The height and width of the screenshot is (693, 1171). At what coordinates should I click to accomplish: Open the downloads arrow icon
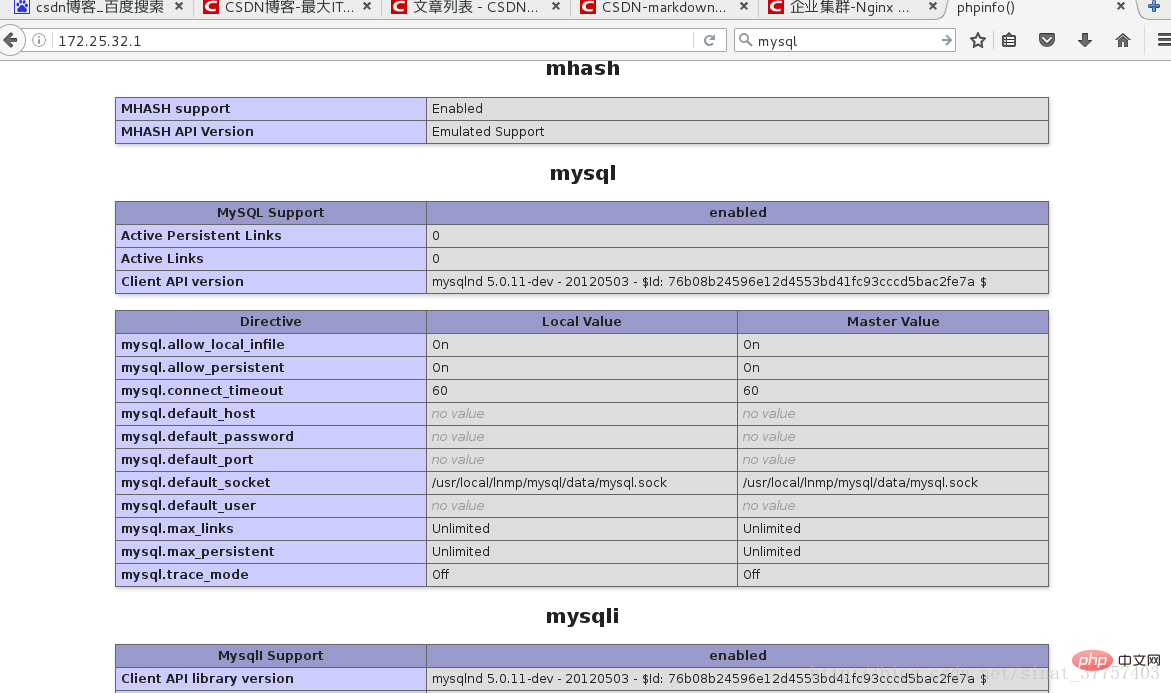point(1085,40)
